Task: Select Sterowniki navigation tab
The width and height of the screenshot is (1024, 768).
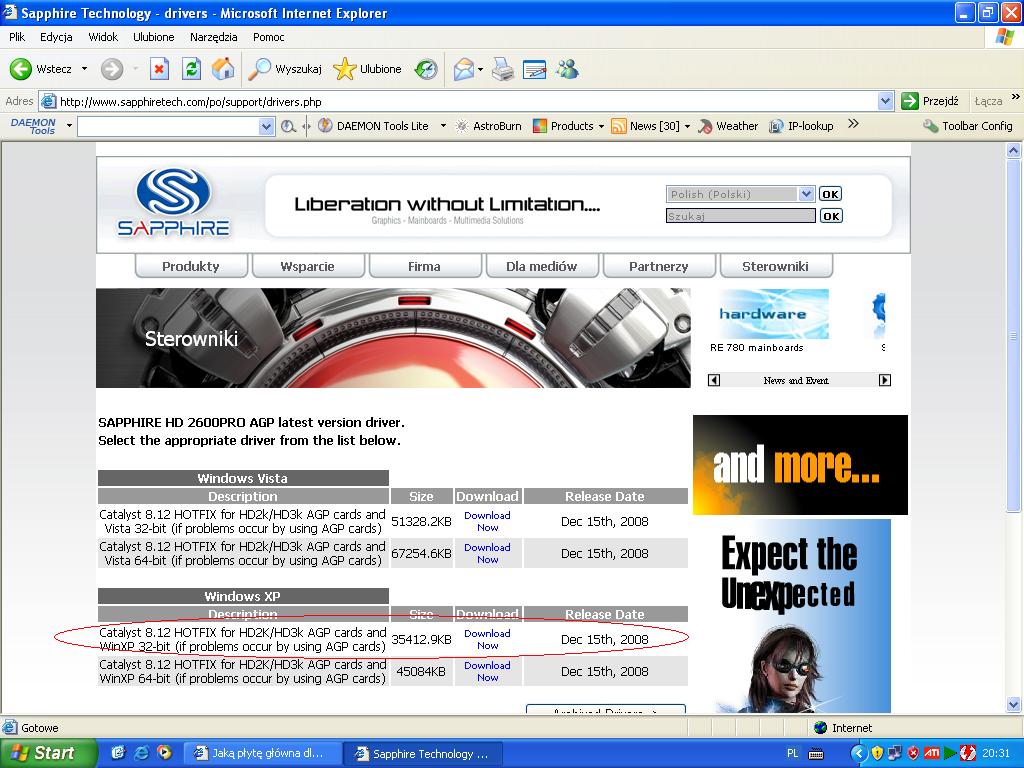Action: [775, 266]
